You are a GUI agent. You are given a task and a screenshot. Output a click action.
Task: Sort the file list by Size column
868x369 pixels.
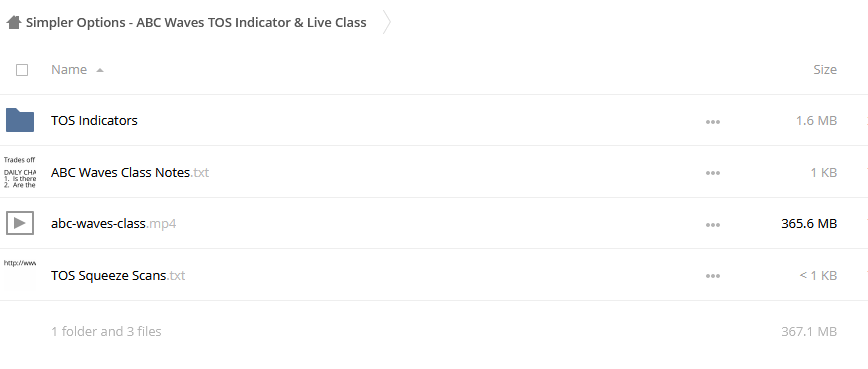(x=825, y=70)
